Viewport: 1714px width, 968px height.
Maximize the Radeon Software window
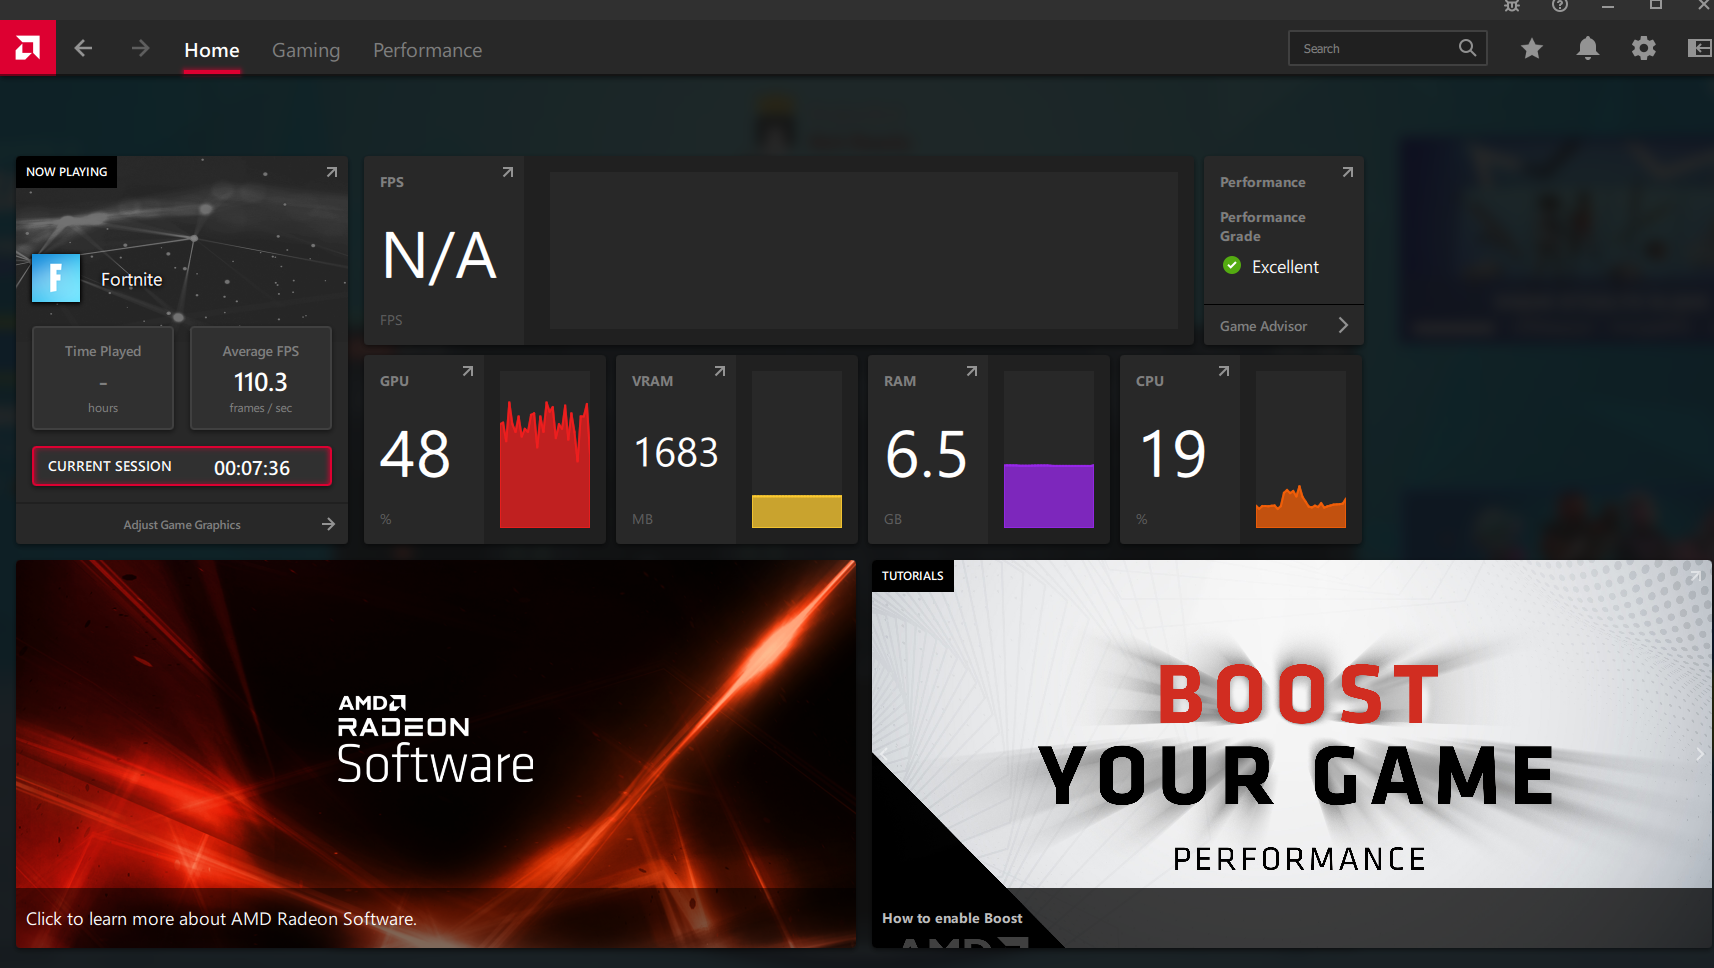coord(1656,5)
